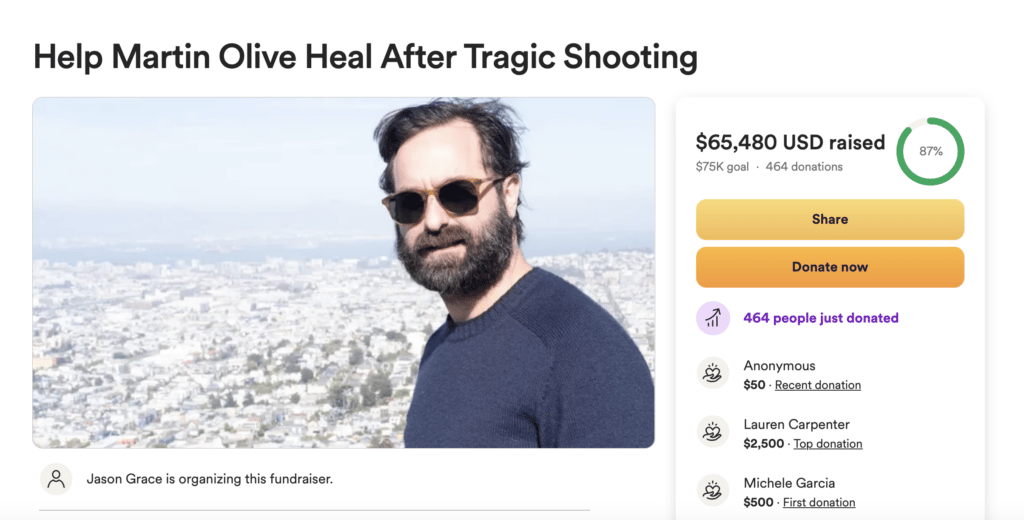
Task: Click the donation icon next to Lauren Carpenter
Action: pyautogui.click(x=712, y=432)
